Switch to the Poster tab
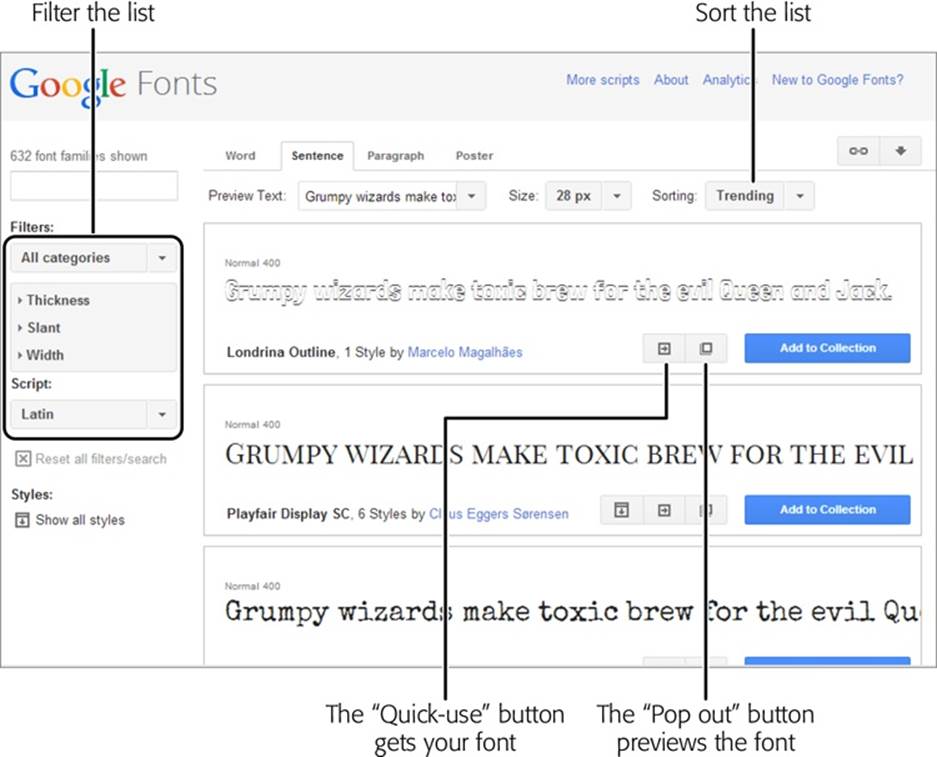This screenshot has height=757, width=937. 474,156
